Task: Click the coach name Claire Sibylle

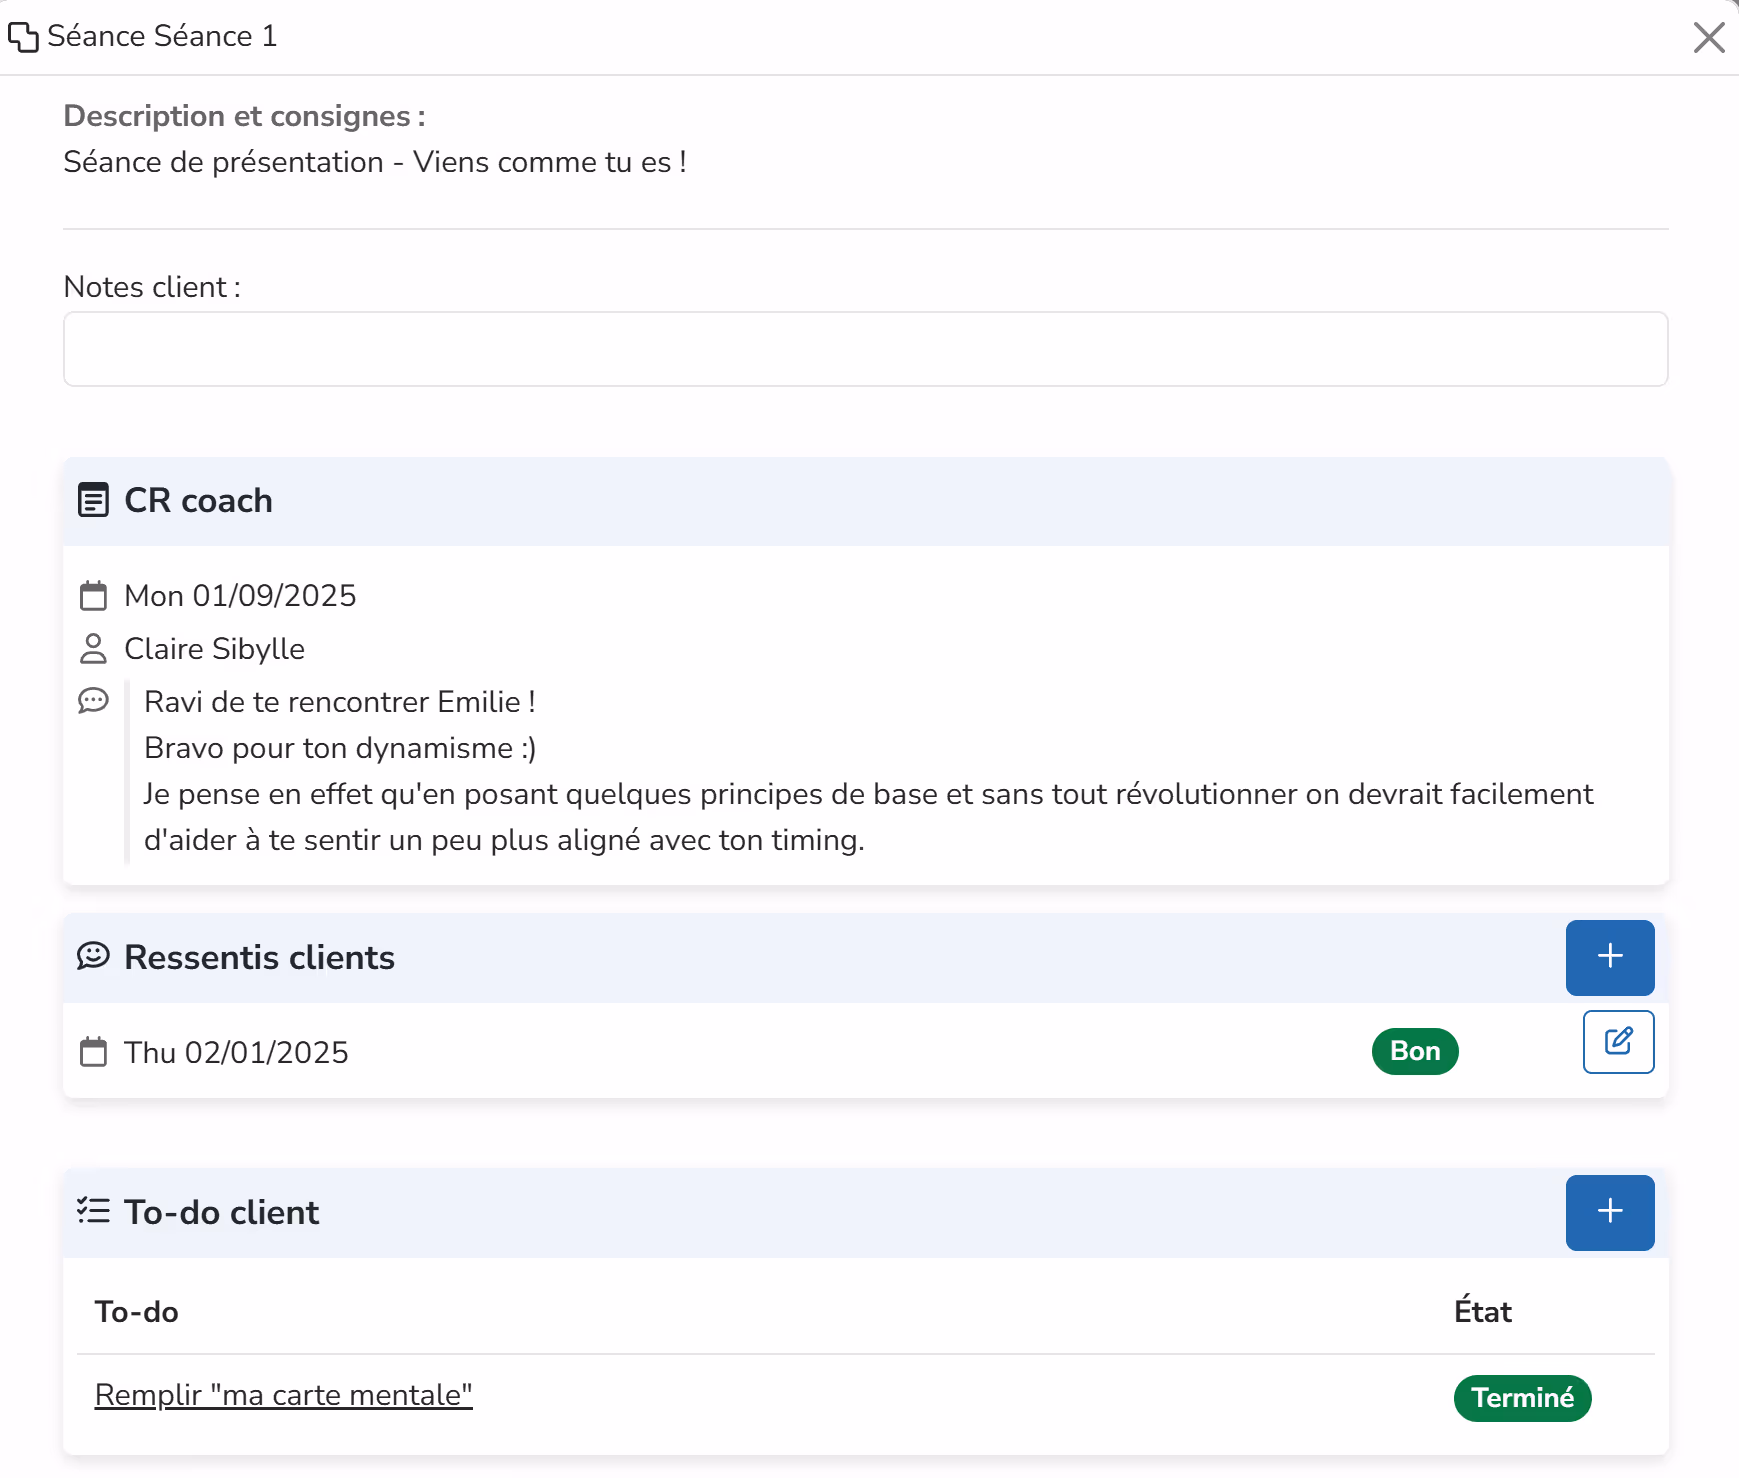Action: 214,649
